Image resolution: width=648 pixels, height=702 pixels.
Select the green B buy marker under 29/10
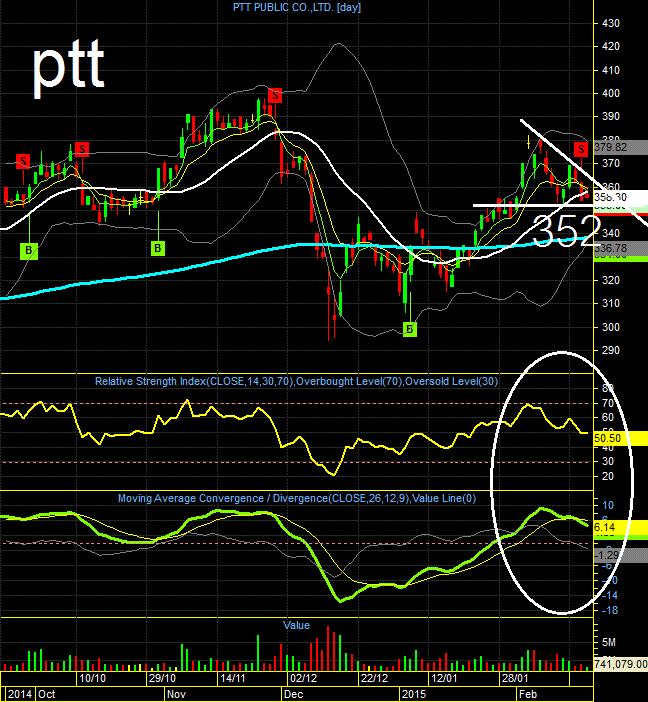pos(158,248)
